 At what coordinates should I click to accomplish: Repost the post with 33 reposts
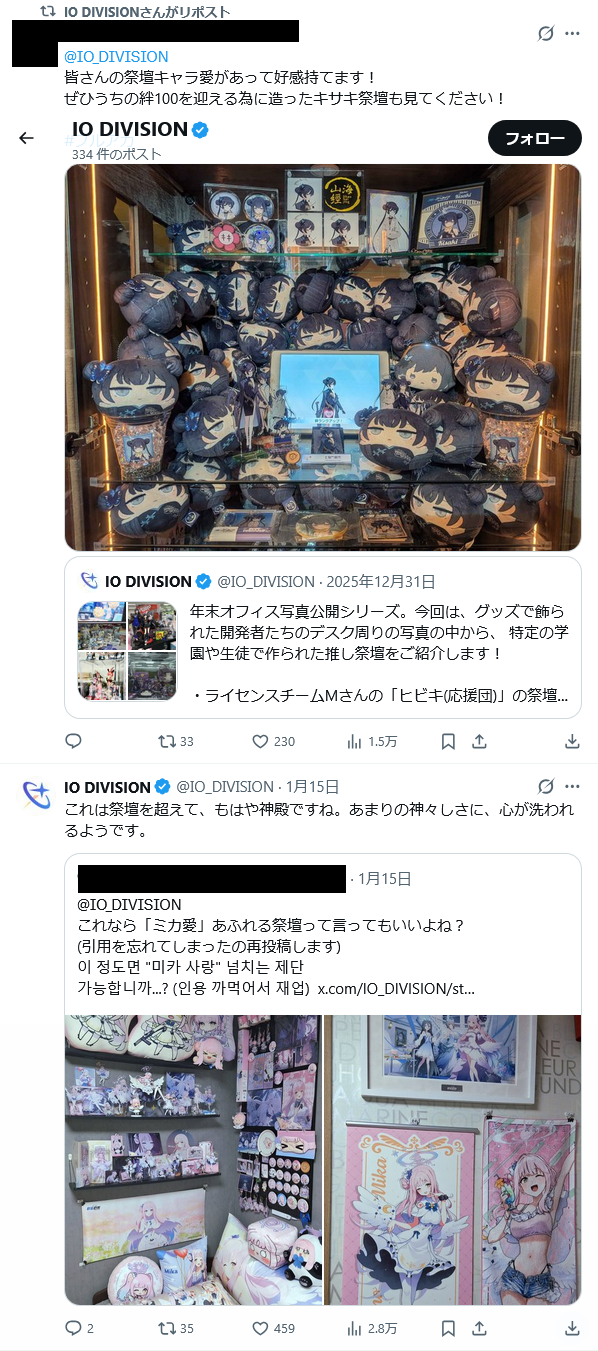(x=176, y=741)
